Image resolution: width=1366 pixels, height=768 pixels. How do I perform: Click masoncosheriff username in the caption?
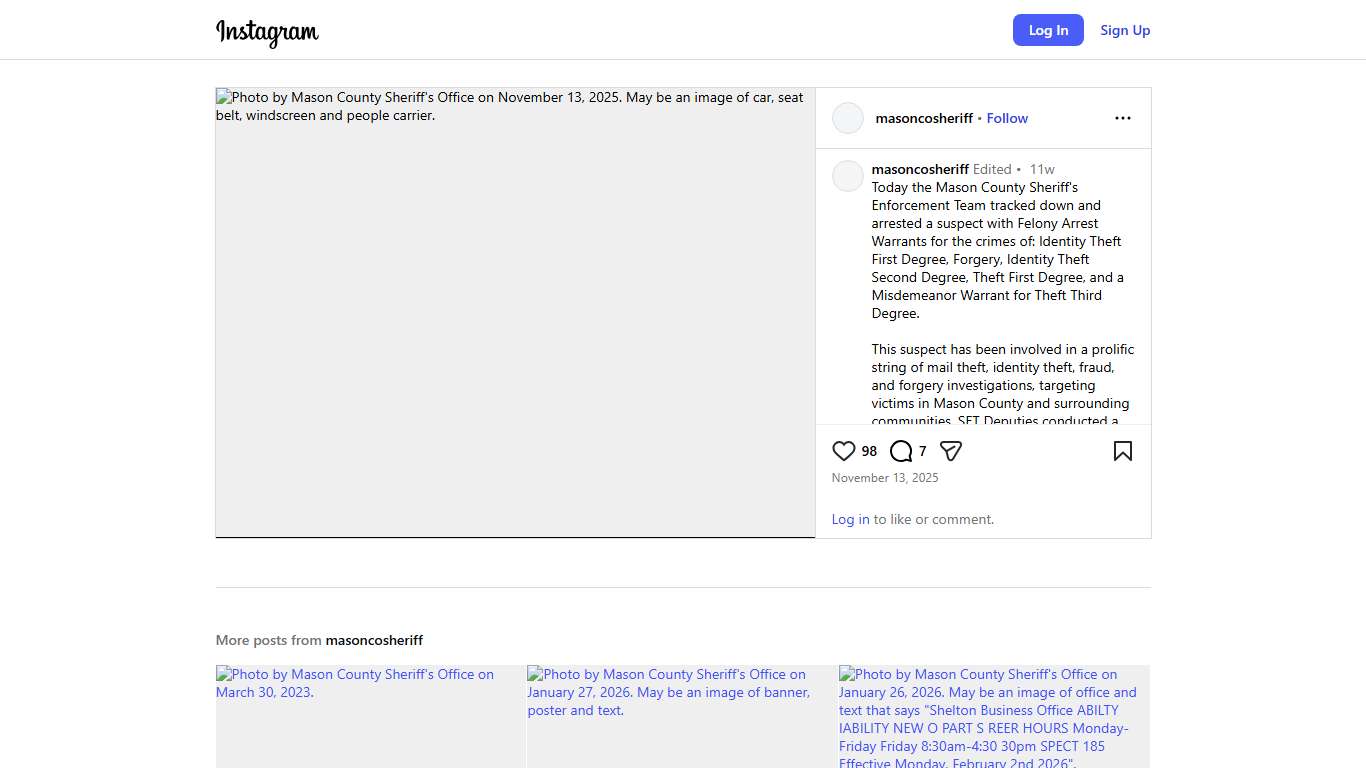[x=920, y=169]
